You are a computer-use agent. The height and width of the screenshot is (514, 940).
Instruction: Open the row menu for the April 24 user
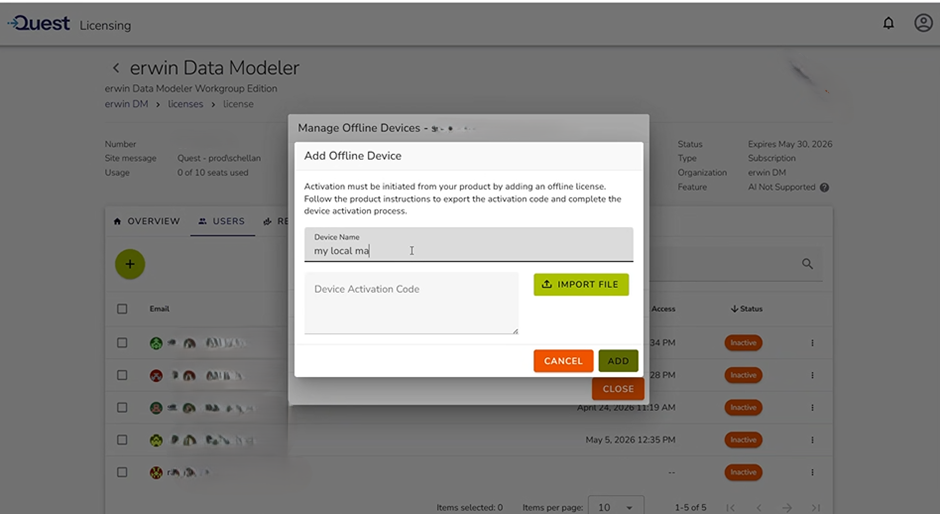coord(812,408)
